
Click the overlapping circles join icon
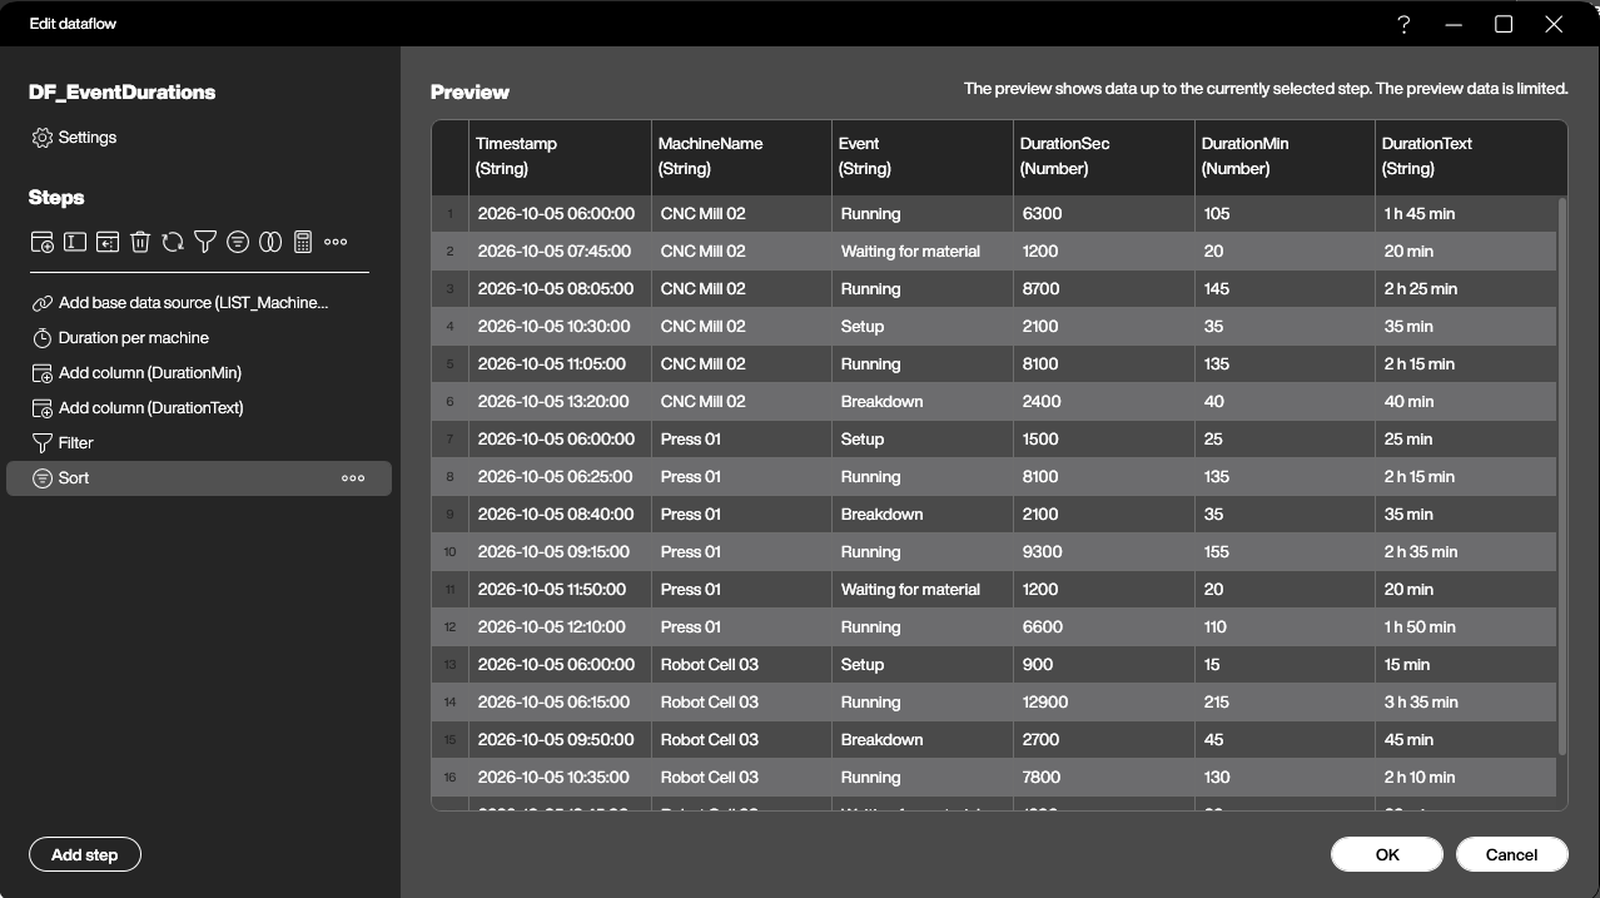(270, 242)
